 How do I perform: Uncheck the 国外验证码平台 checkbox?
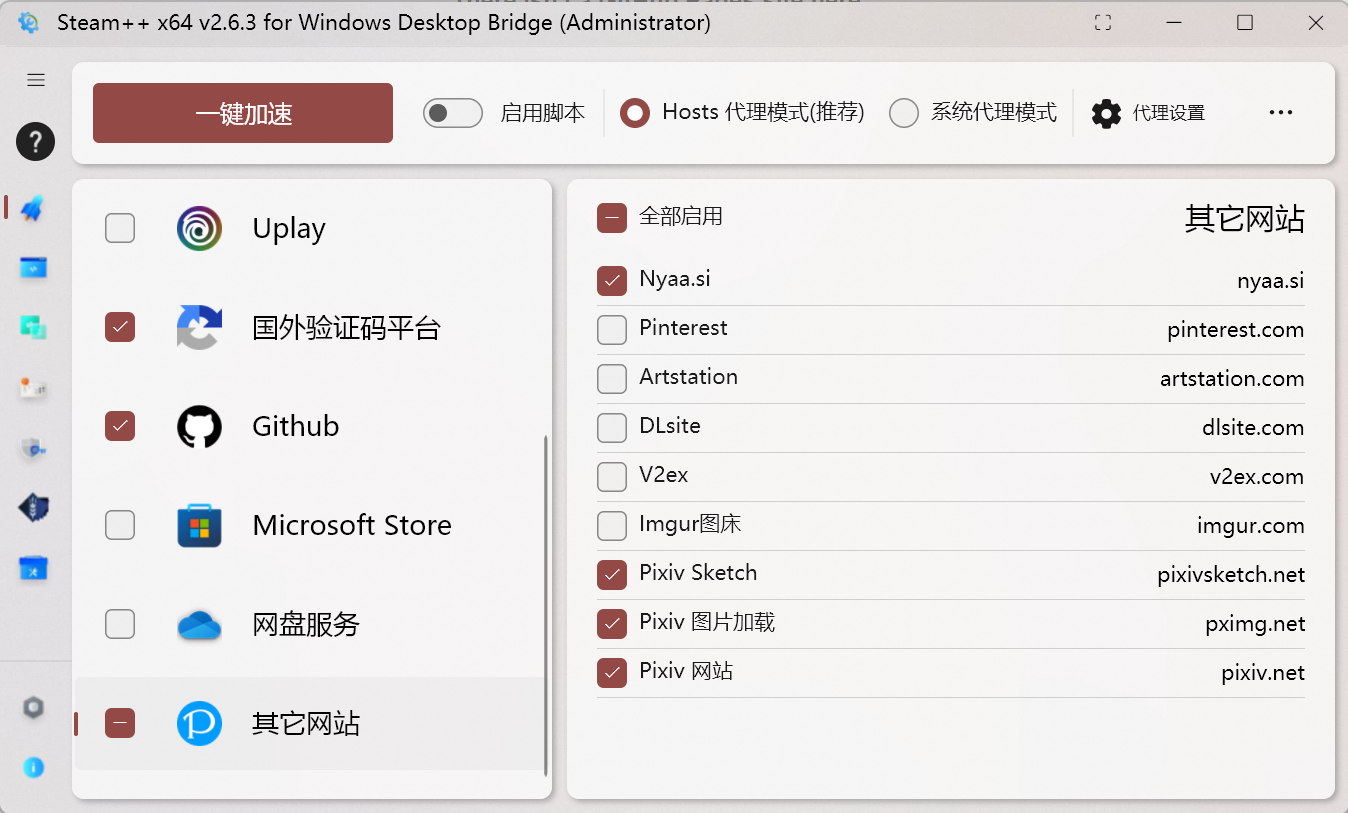120,327
